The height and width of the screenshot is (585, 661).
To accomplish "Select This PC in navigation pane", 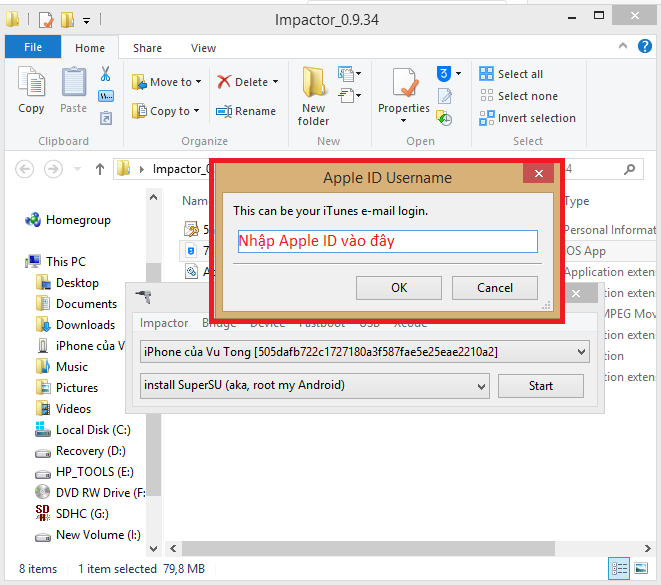I will click(x=55, y=262).
